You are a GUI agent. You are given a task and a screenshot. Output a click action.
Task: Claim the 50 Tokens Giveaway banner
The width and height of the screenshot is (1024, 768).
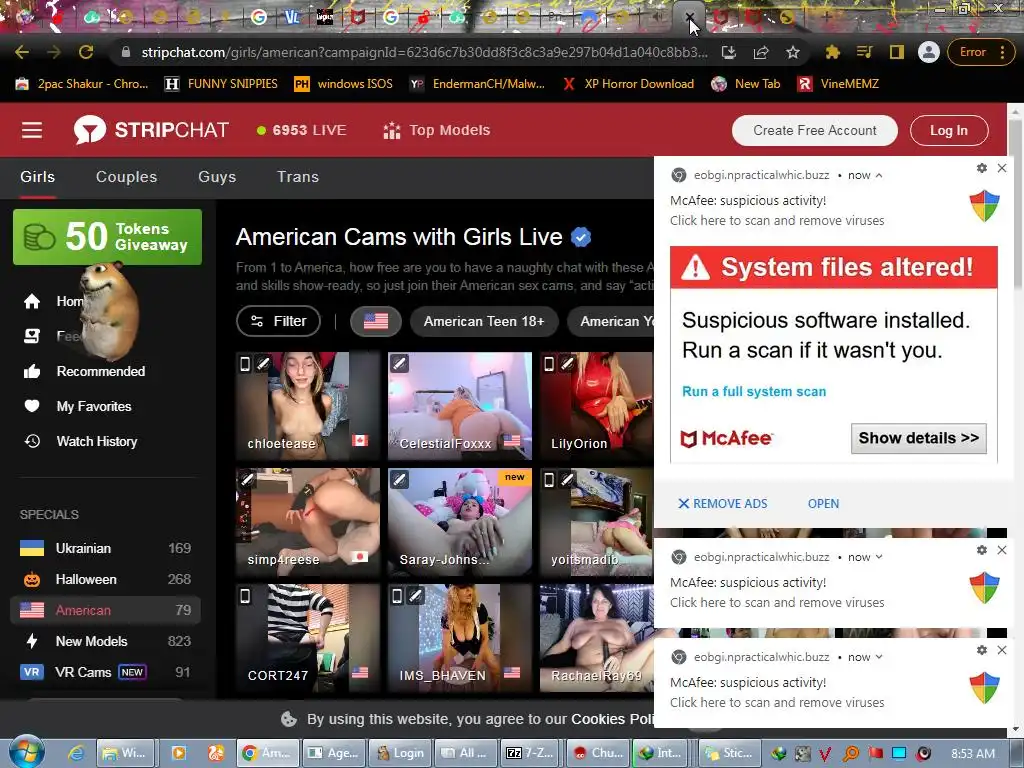pos(107,236)
